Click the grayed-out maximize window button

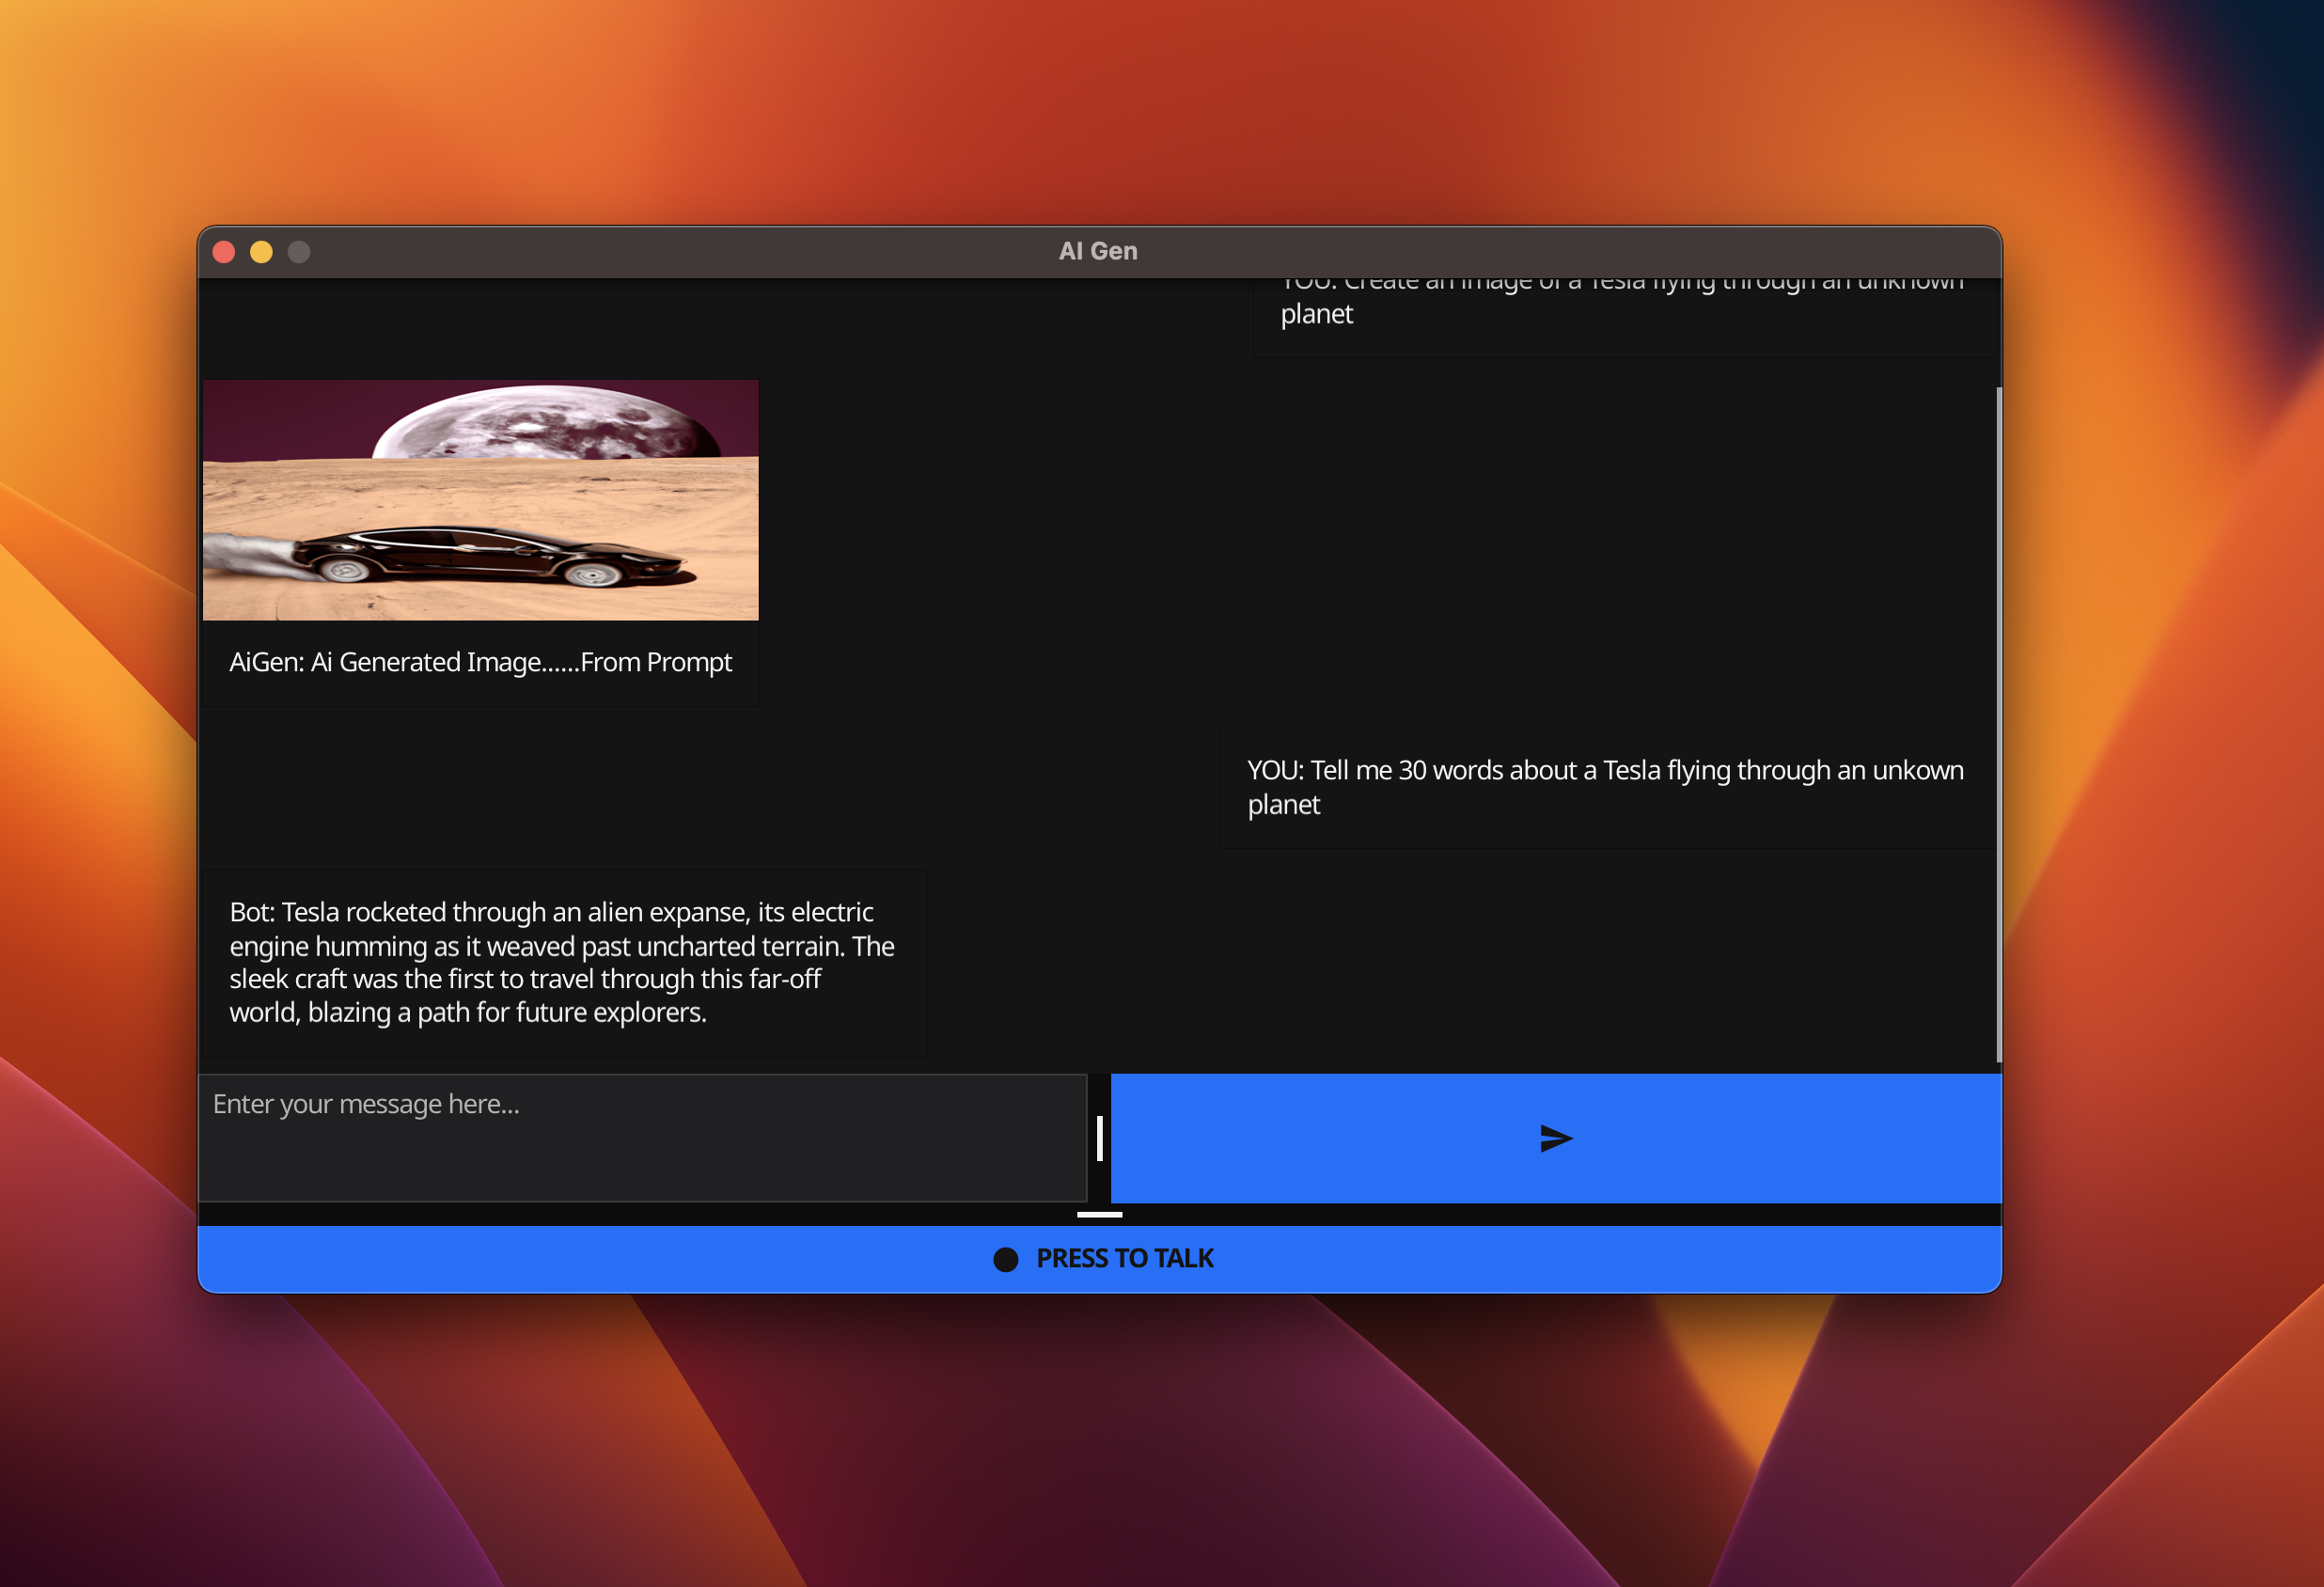click(x=299, y=252)
